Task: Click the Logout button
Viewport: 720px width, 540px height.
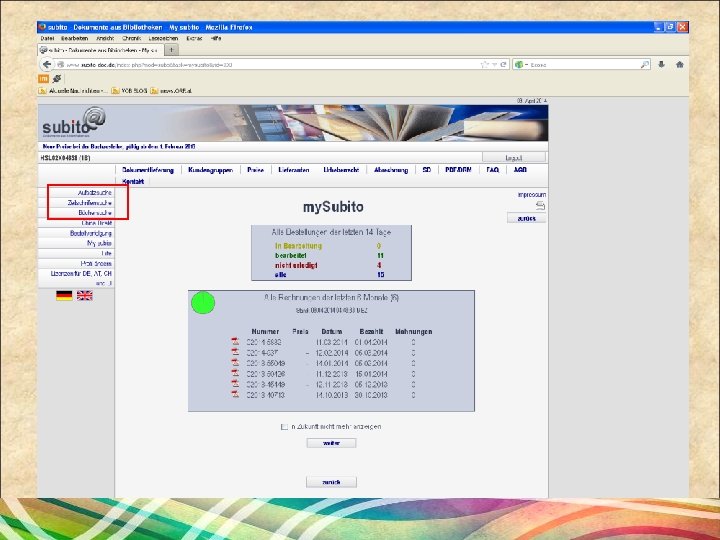Action: click(x=514, y=158)
